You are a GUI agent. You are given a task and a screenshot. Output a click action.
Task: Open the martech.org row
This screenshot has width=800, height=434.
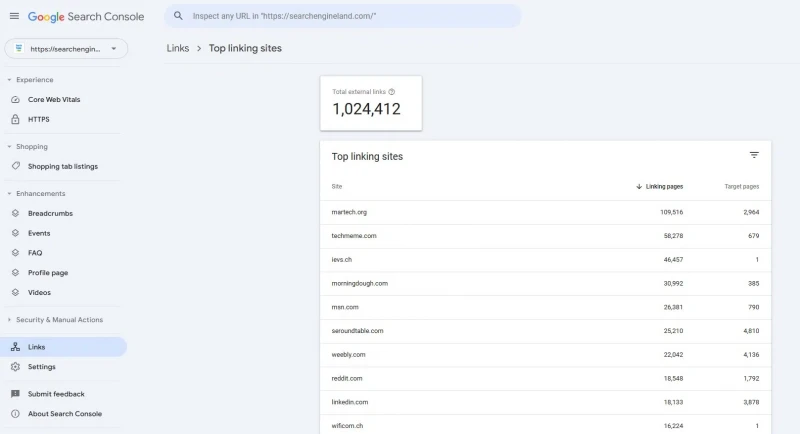pos(545,212)
